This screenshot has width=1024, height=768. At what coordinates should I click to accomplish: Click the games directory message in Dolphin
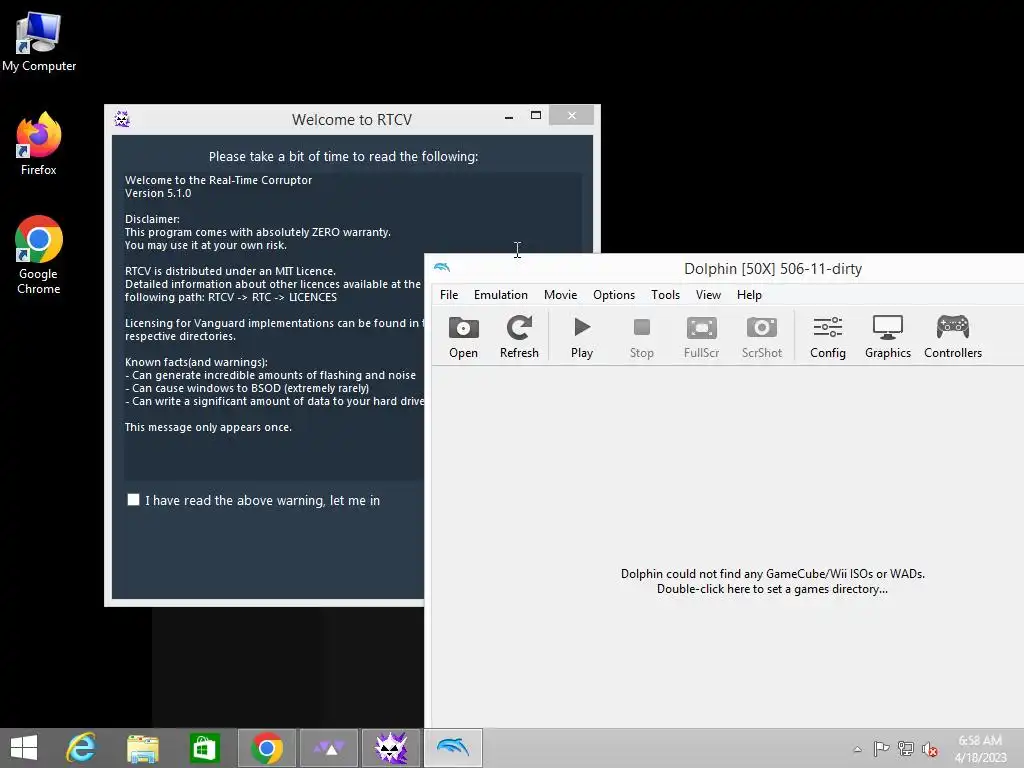[773, 581]
